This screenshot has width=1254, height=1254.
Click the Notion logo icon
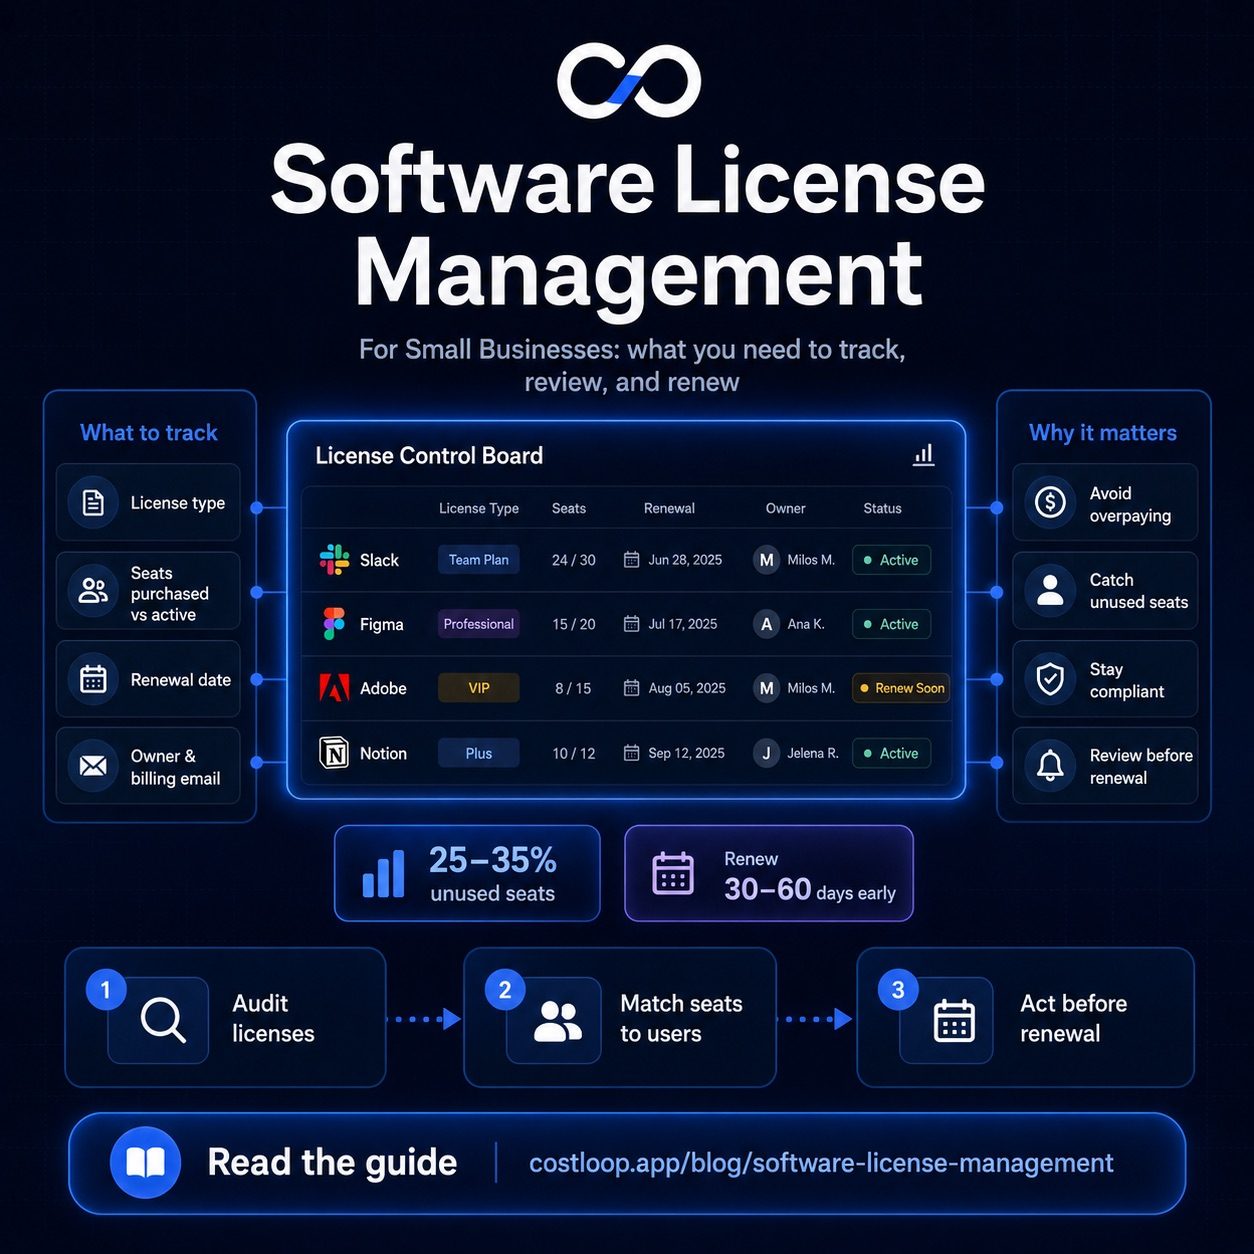coord(334,752)
